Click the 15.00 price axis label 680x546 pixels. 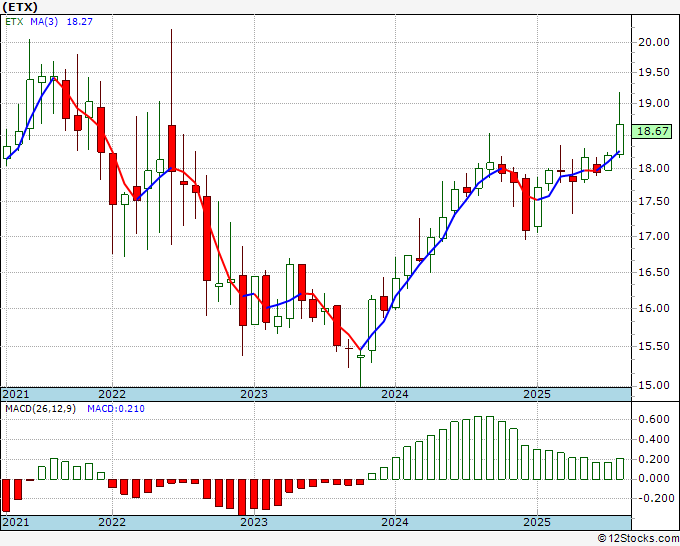tap(654, 385)
